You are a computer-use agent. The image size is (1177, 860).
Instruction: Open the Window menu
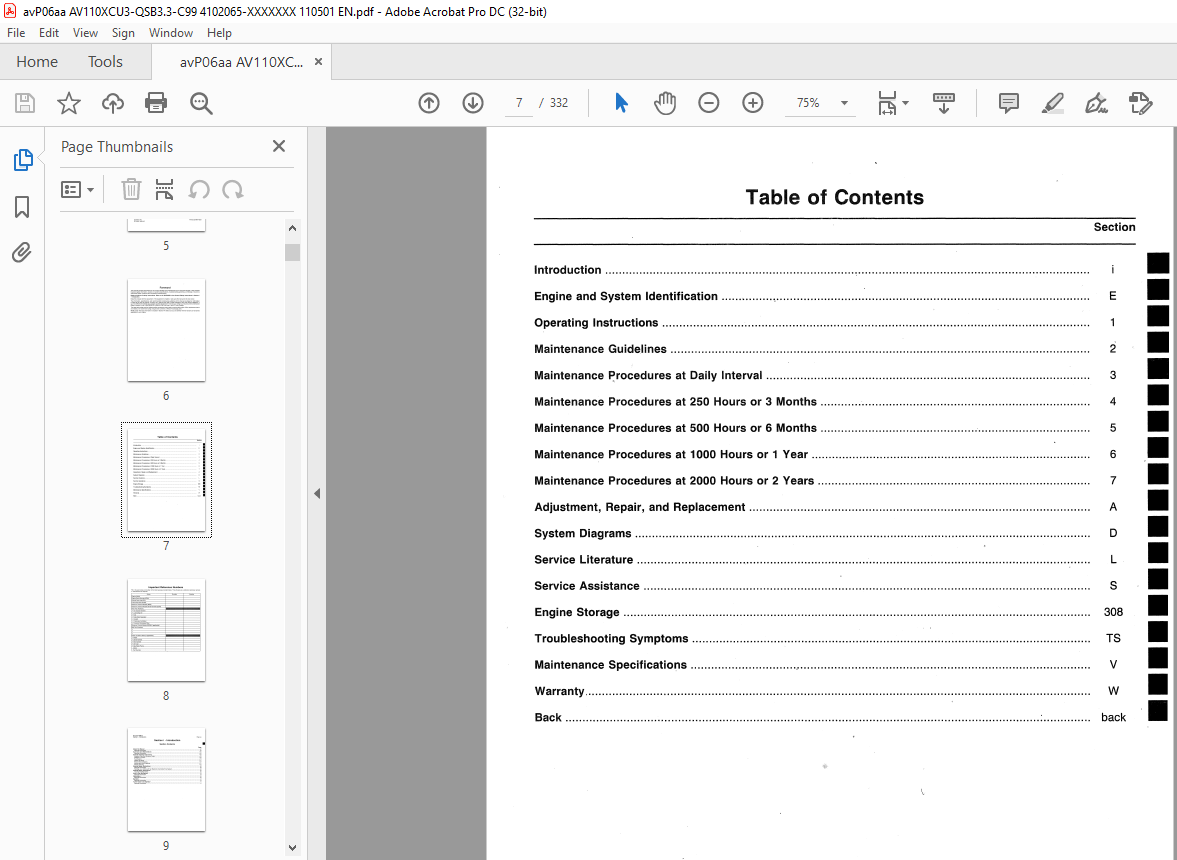click(170, 33)
